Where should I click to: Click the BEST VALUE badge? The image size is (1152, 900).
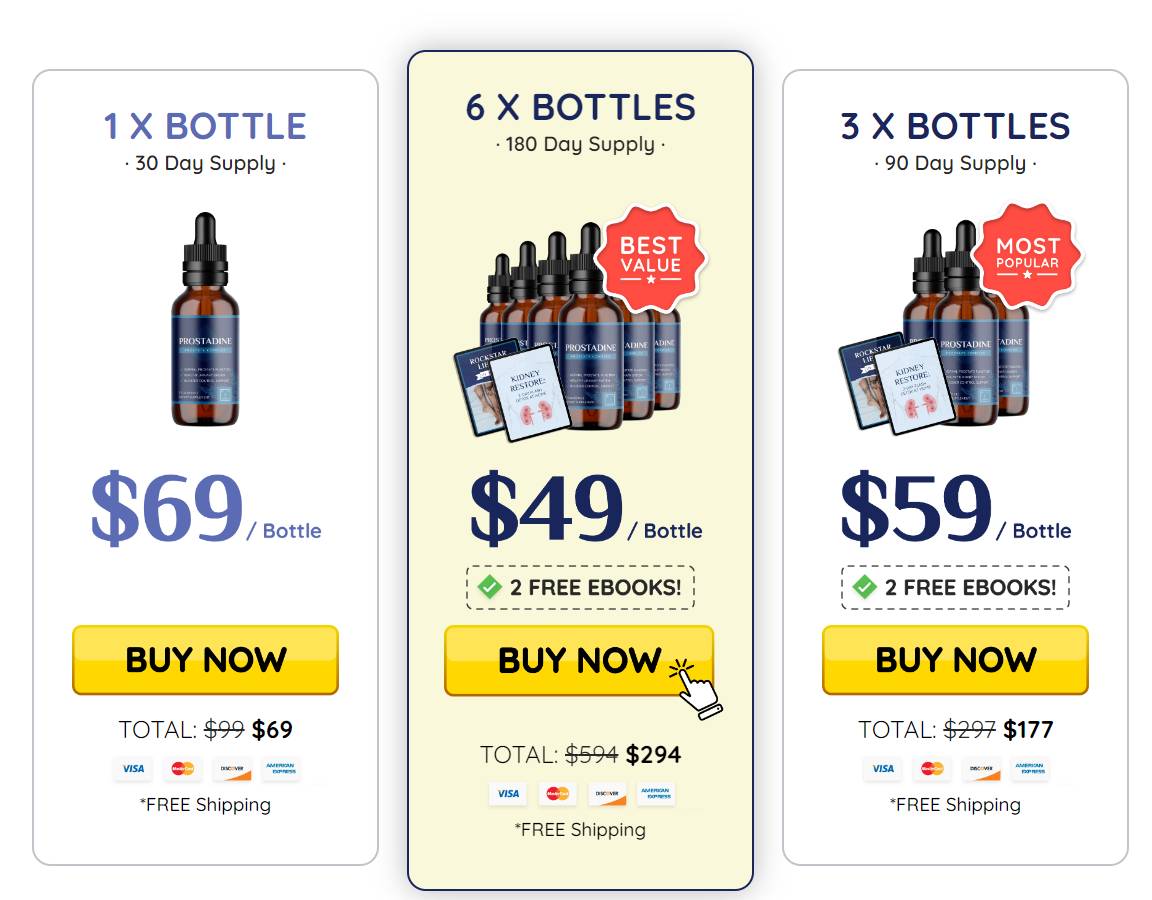click(655, 258)
